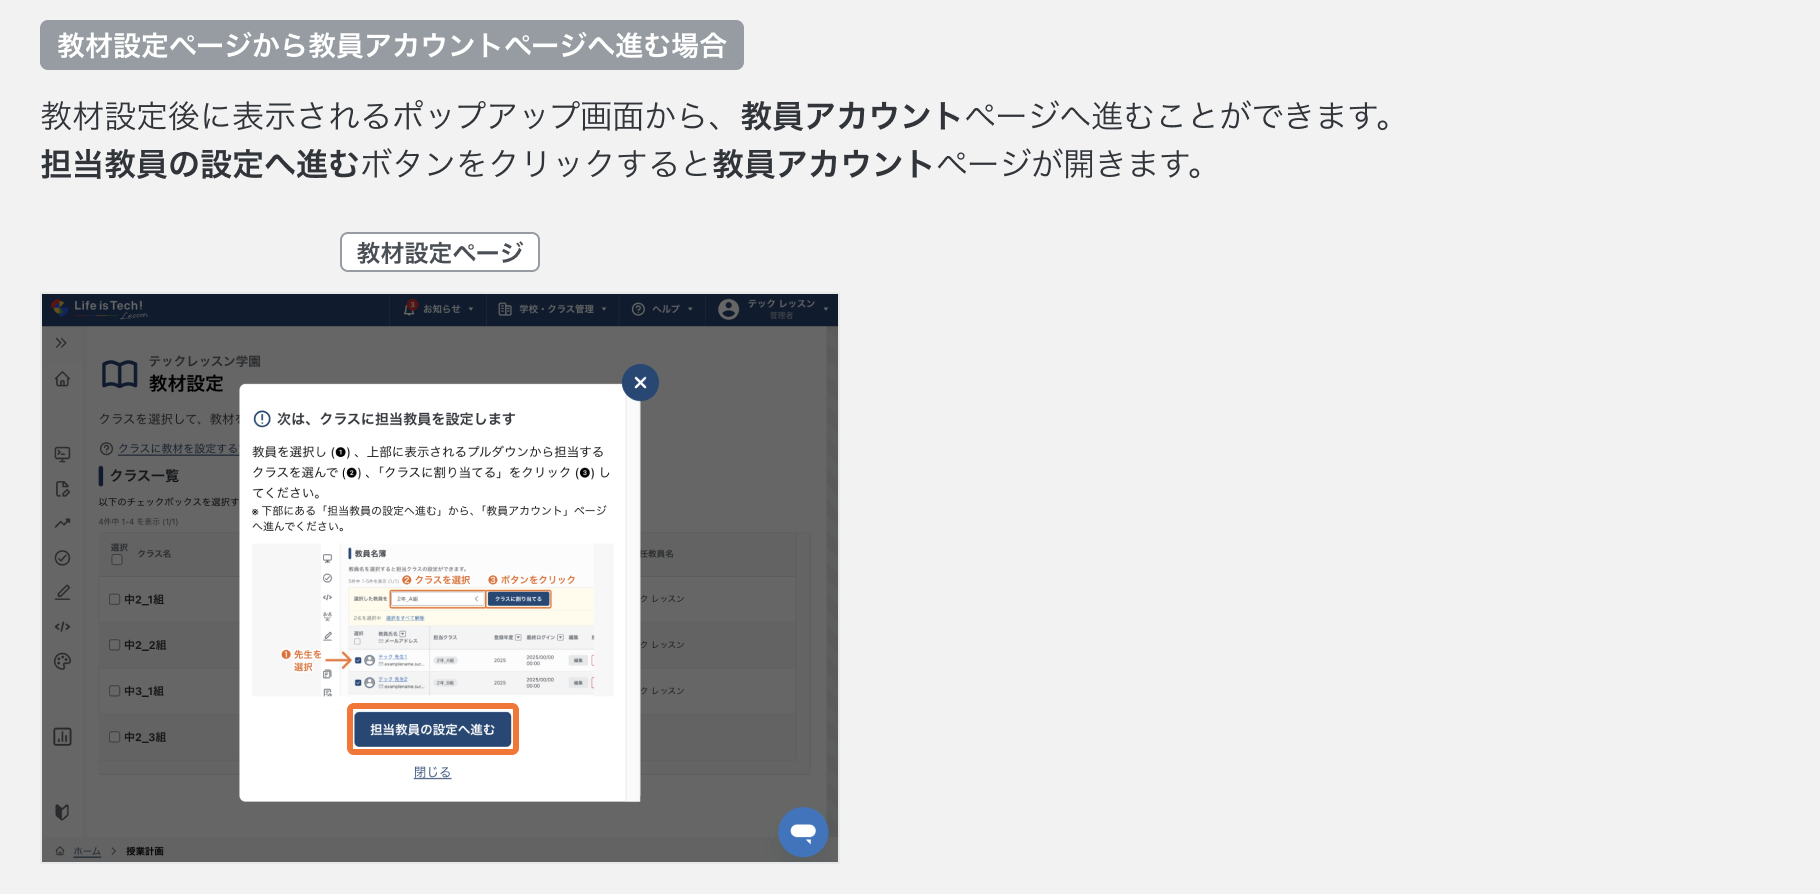Go to home via sidebar house icon
1820x894 pixels.
point(62,379)
